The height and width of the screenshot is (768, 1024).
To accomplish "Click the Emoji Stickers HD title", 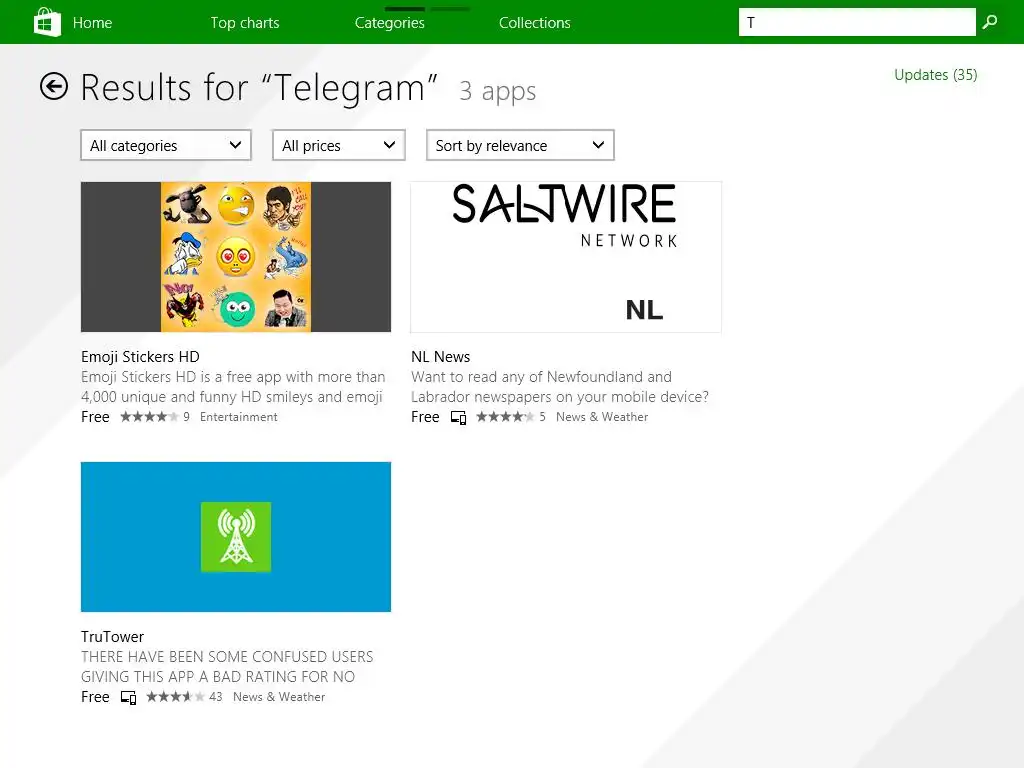I will coord(140,357).
